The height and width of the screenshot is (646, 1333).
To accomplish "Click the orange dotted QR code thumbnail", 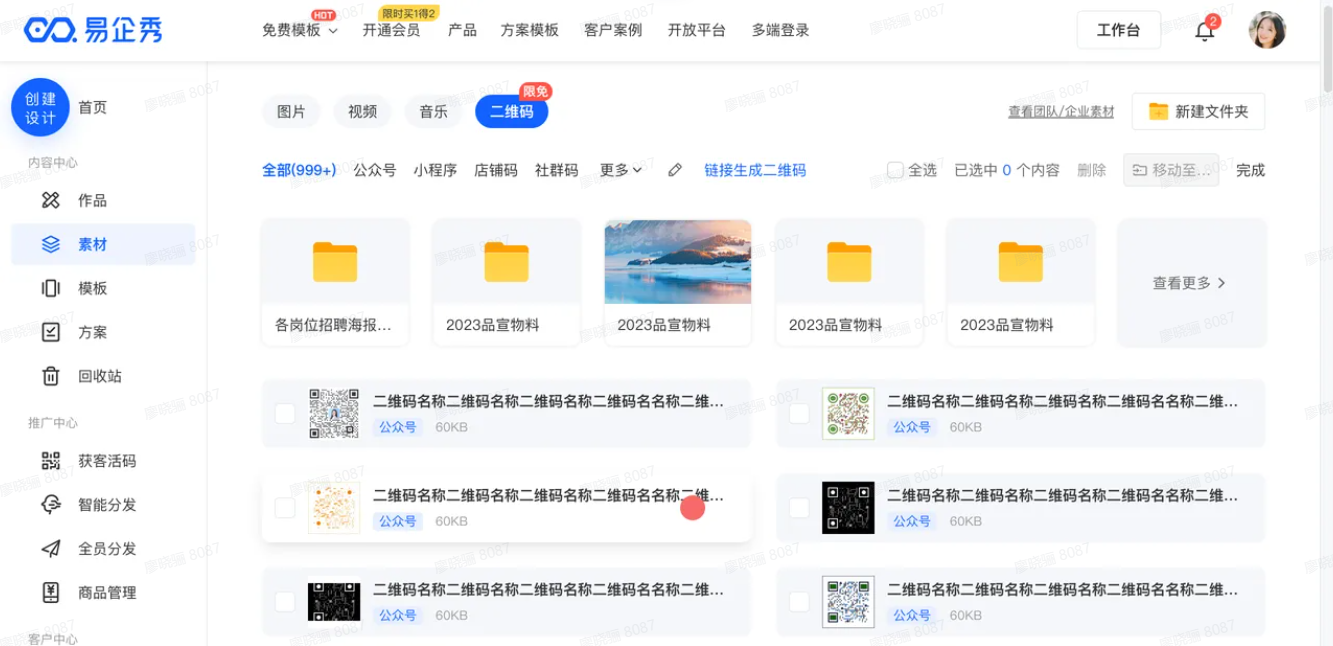I will click(x=334, y=507).
